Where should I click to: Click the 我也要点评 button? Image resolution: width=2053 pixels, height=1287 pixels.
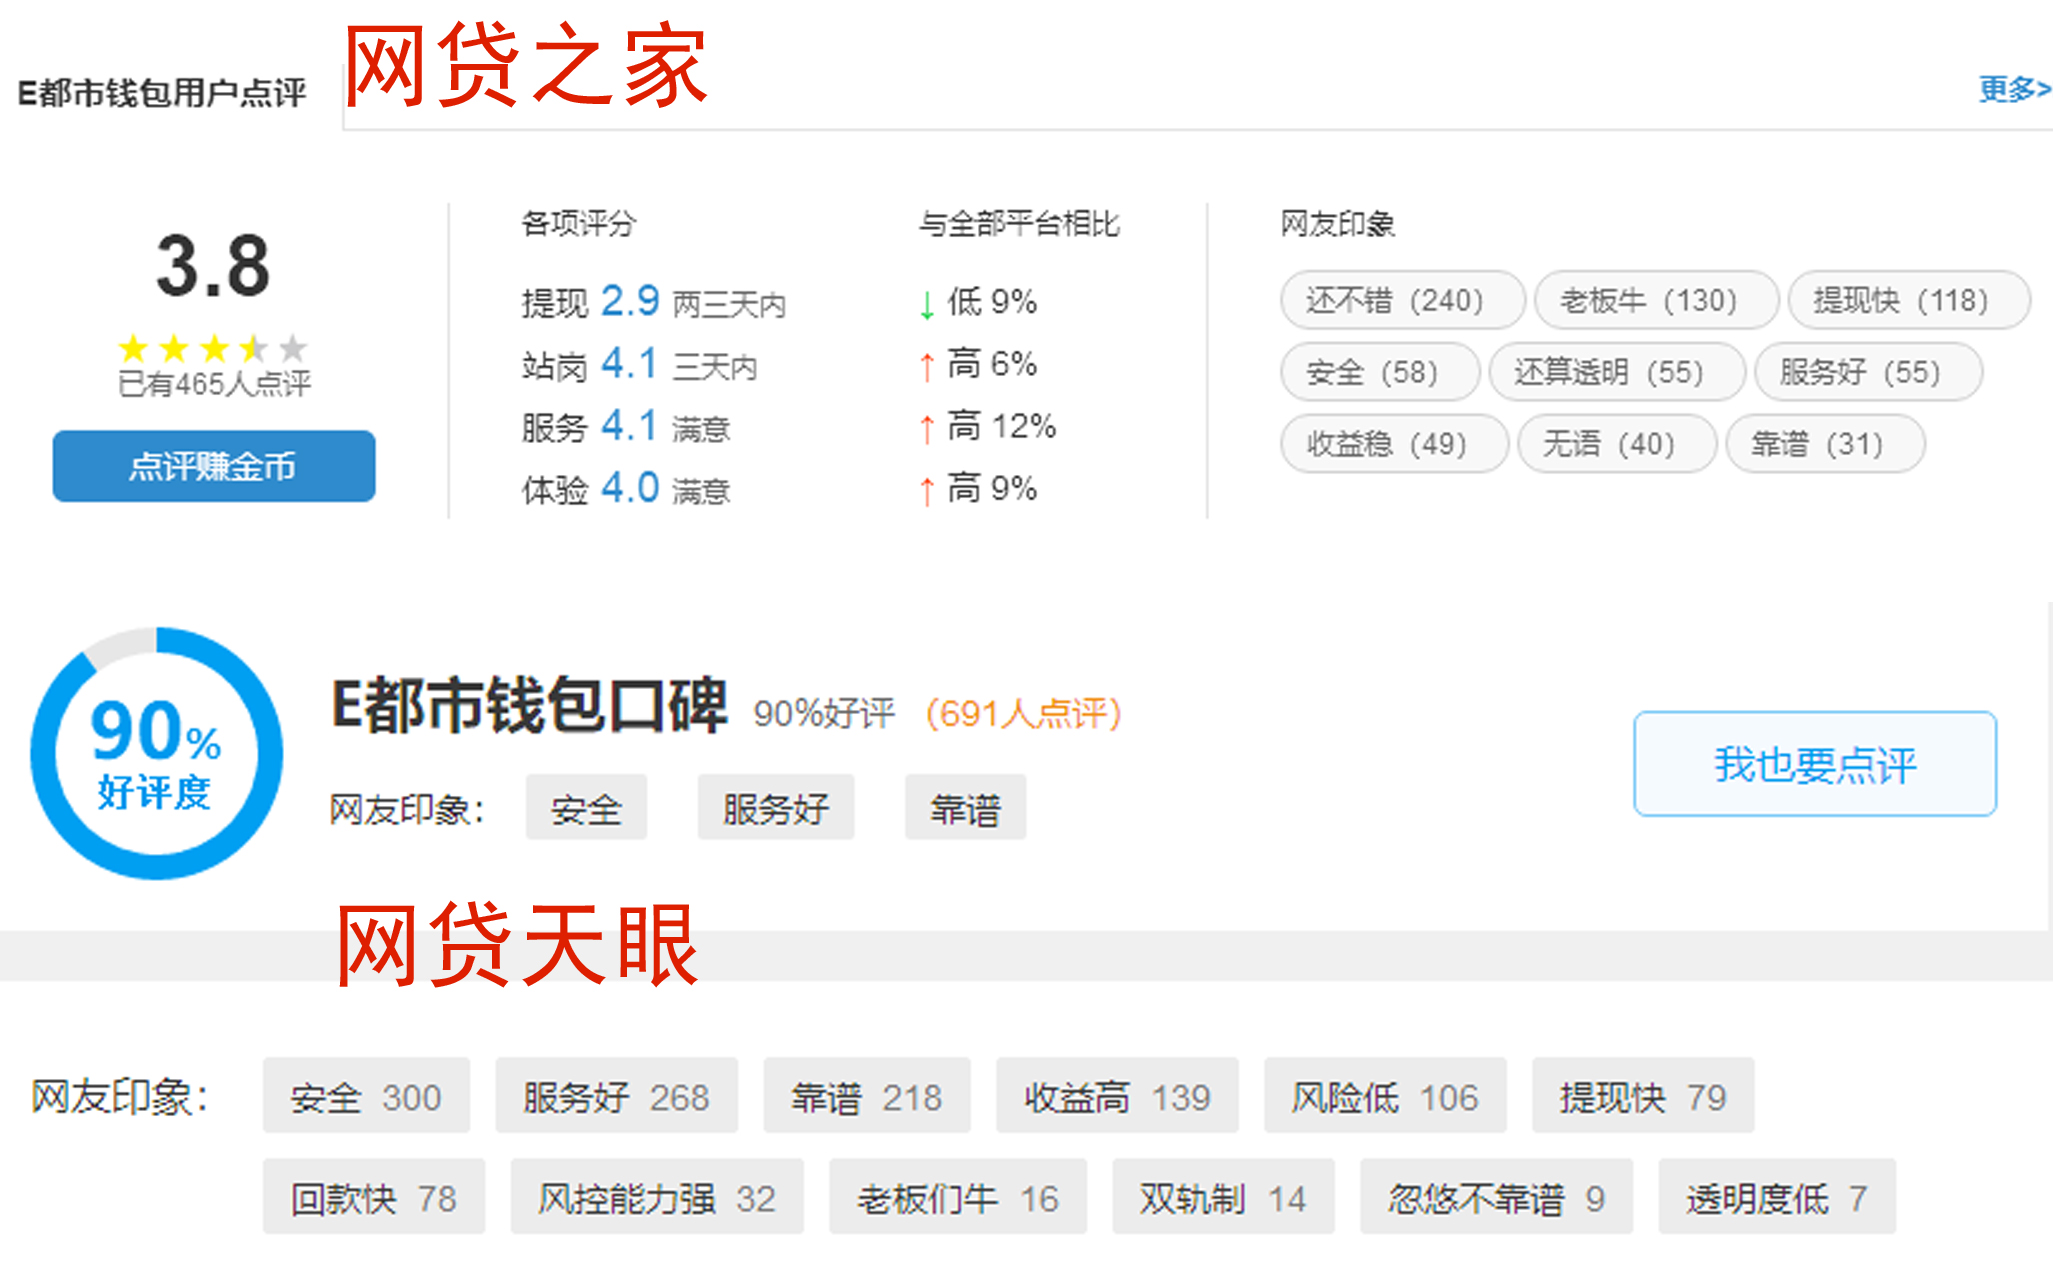click(1815, 764)
